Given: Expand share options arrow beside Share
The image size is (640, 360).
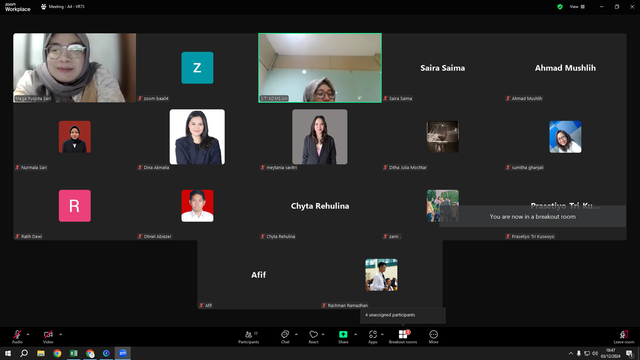Looking at the screenshot, I should click(356, 334).
